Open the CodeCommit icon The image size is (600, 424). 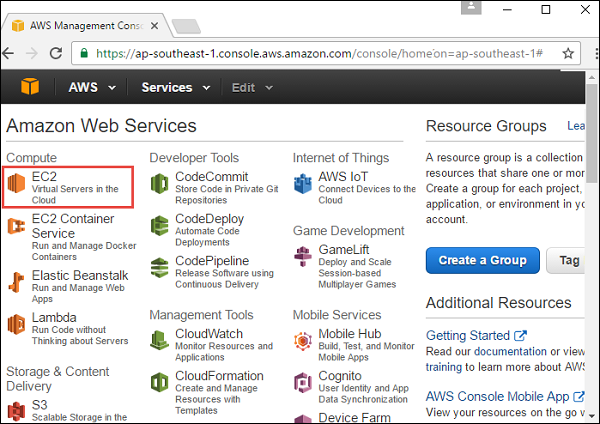160,185
